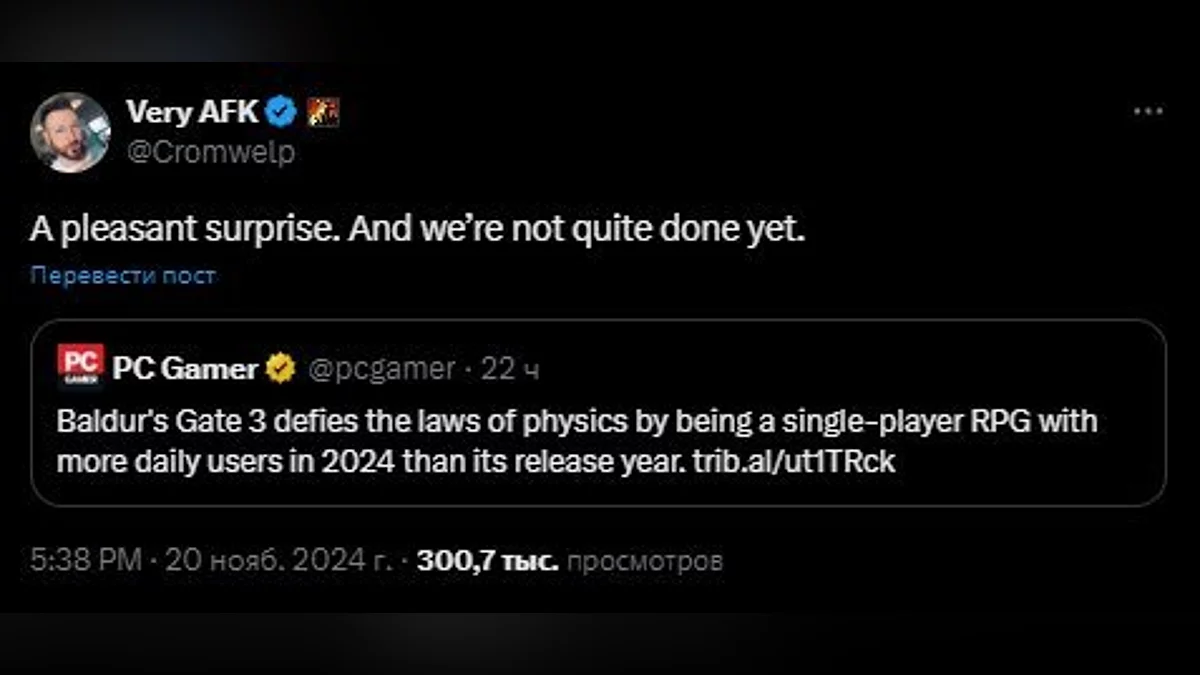This screenshot has height=675, width=1200.
Task: Open the three-dot more options menu
Action: coord(1148,112)
